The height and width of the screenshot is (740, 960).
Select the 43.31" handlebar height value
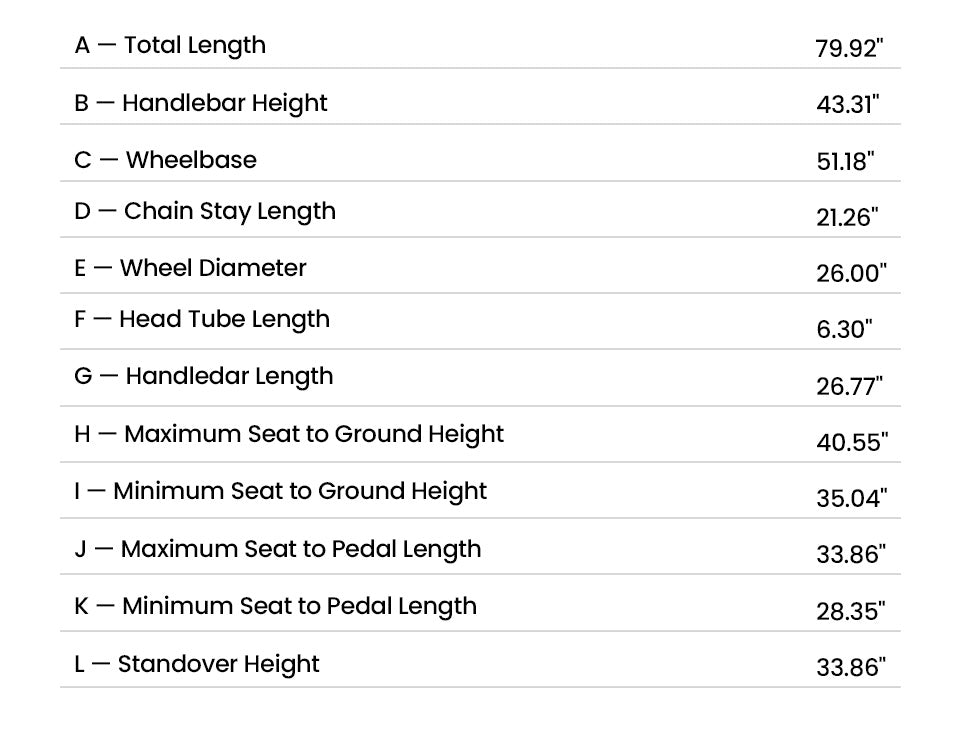point(848,105)
